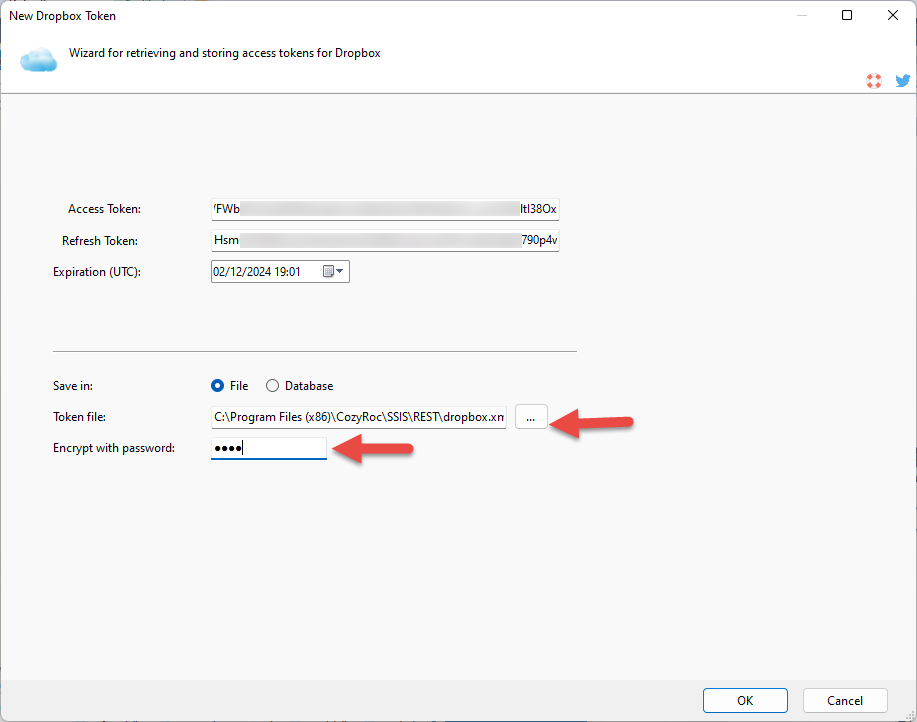The height and width of the screenshot is (722, 917).
Task: Dismiss dialog with Cancel button
Action: coord(845,700)
